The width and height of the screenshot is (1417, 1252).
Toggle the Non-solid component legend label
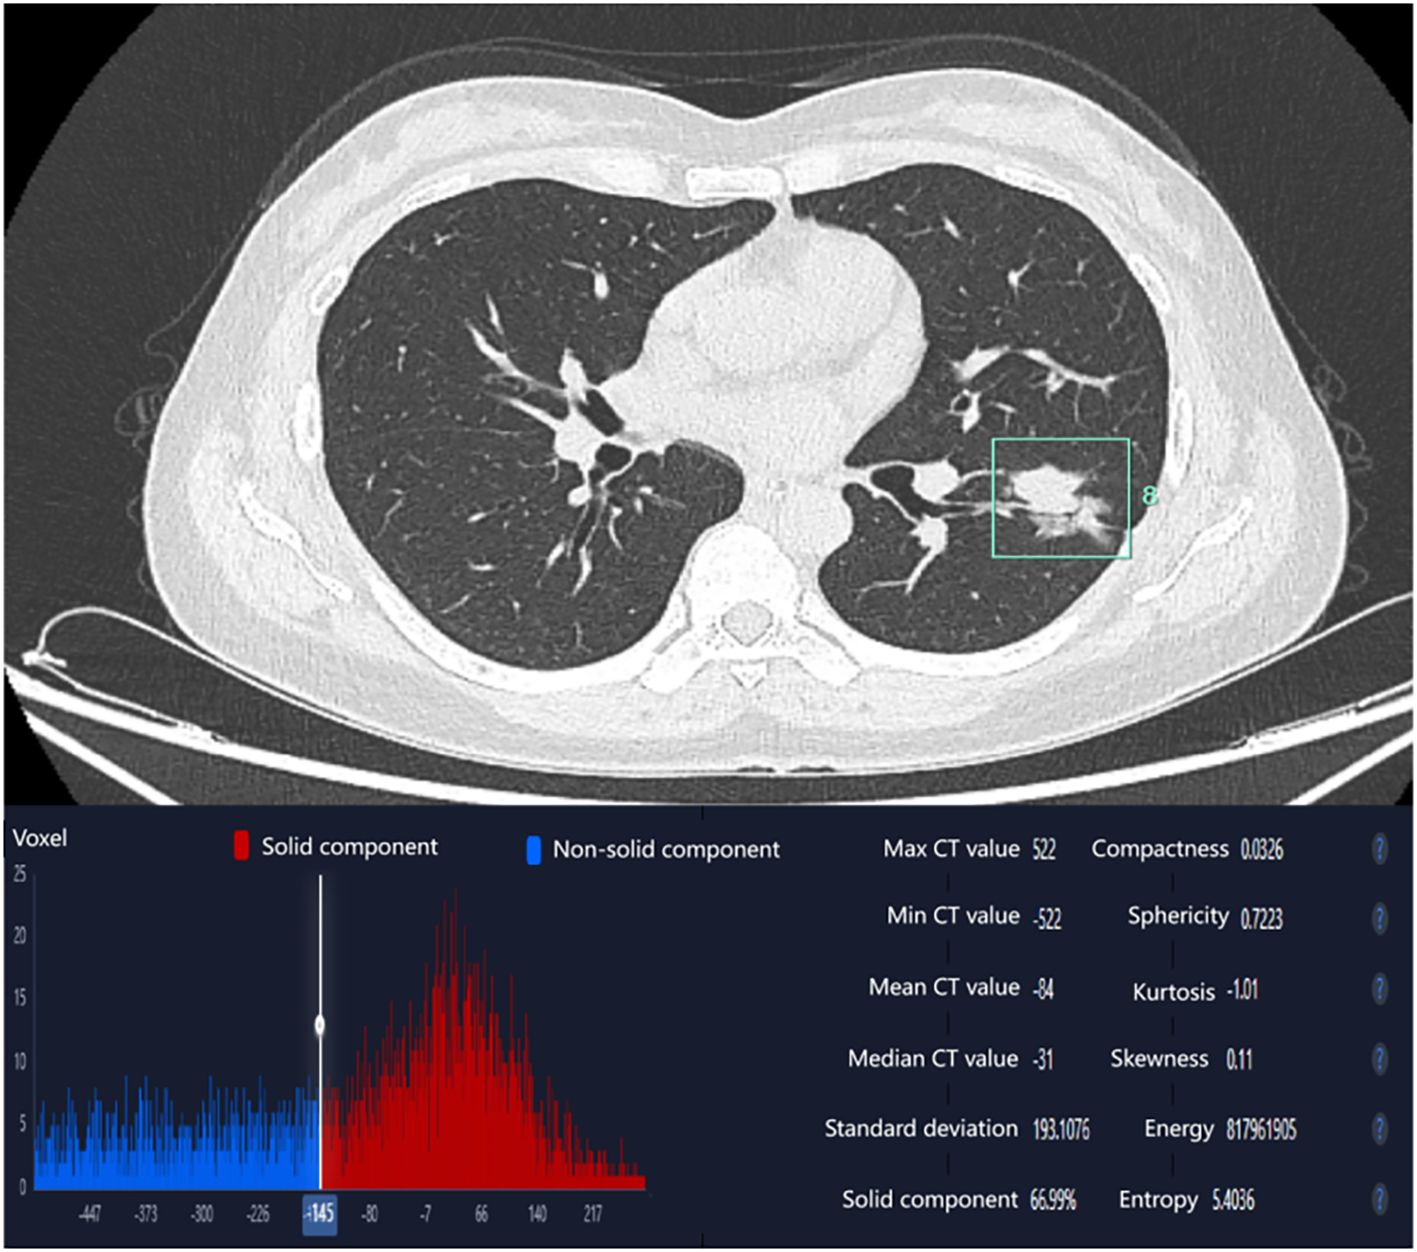point(666,850)
